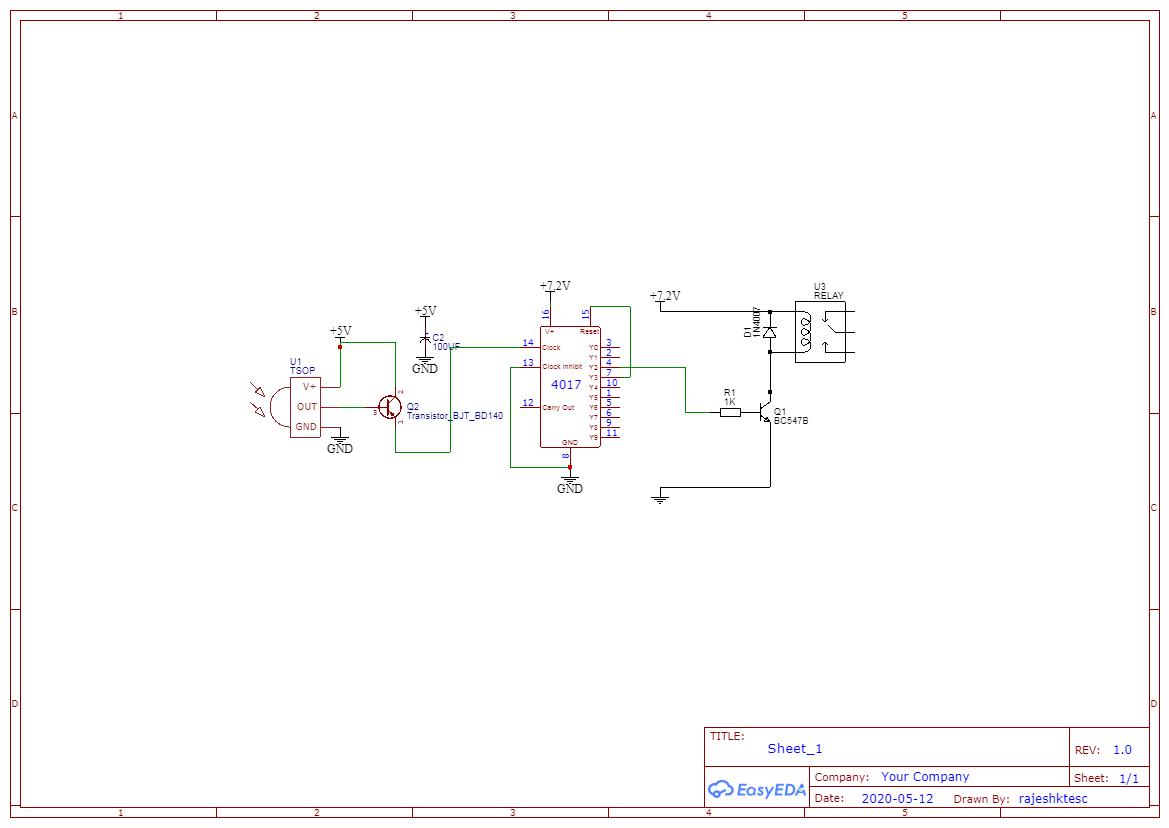Click output pin number 10 on the 4017
The height and width of the screenshot is (828, 1169).
pos(611,383)
